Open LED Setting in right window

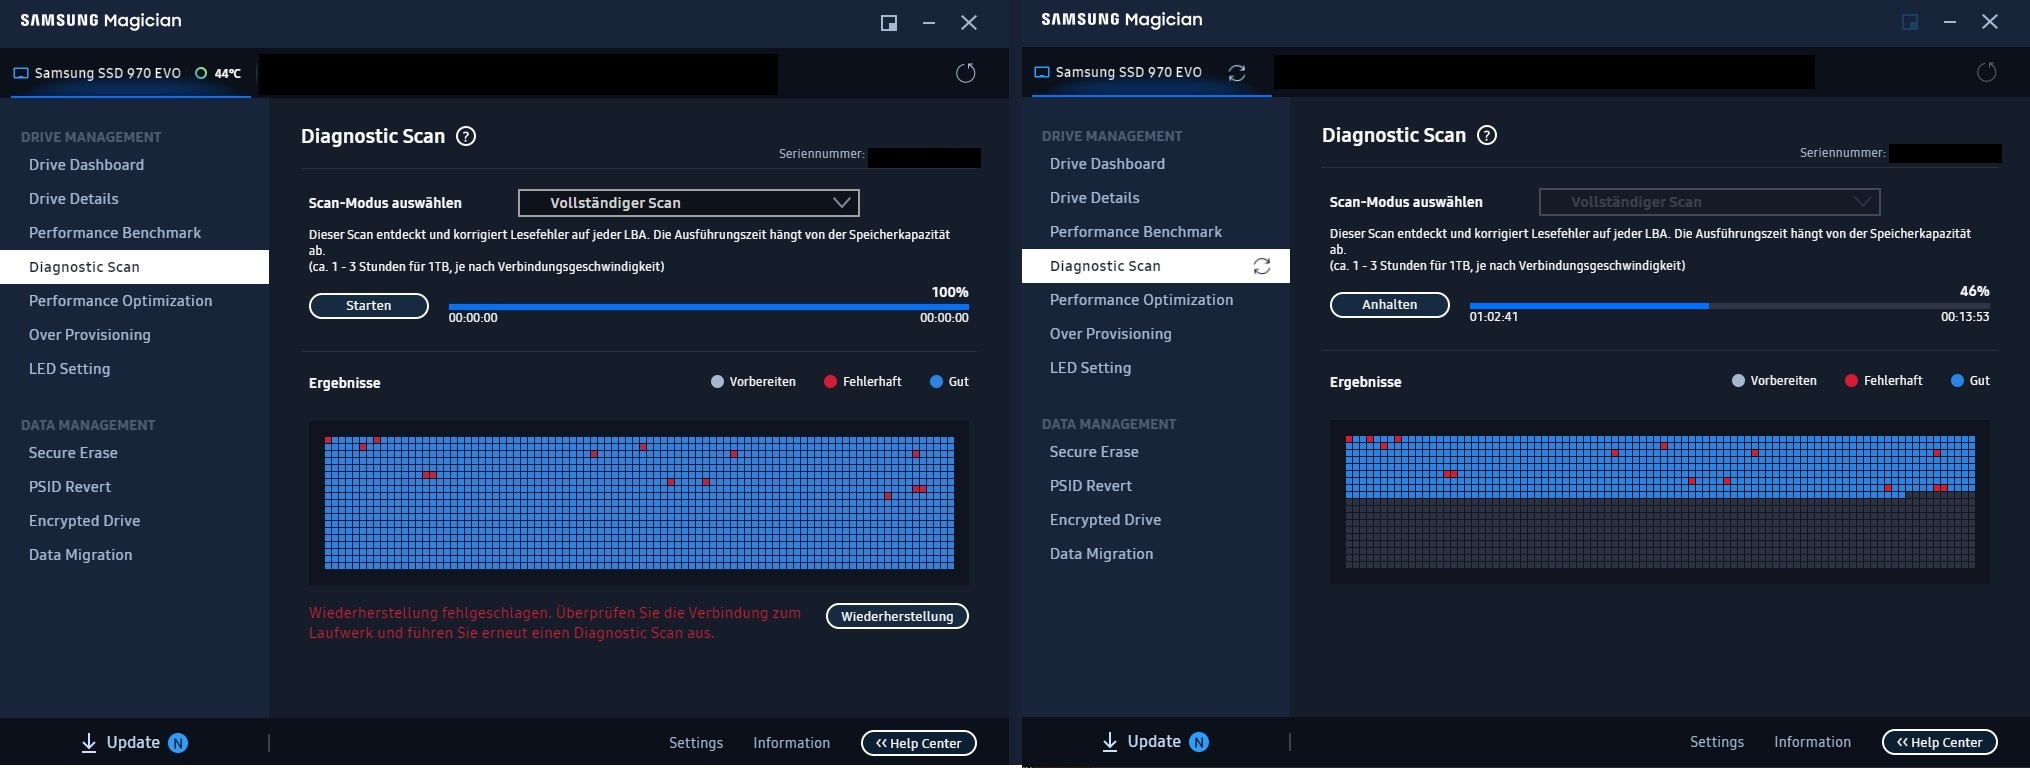[x=1091, y=368]
